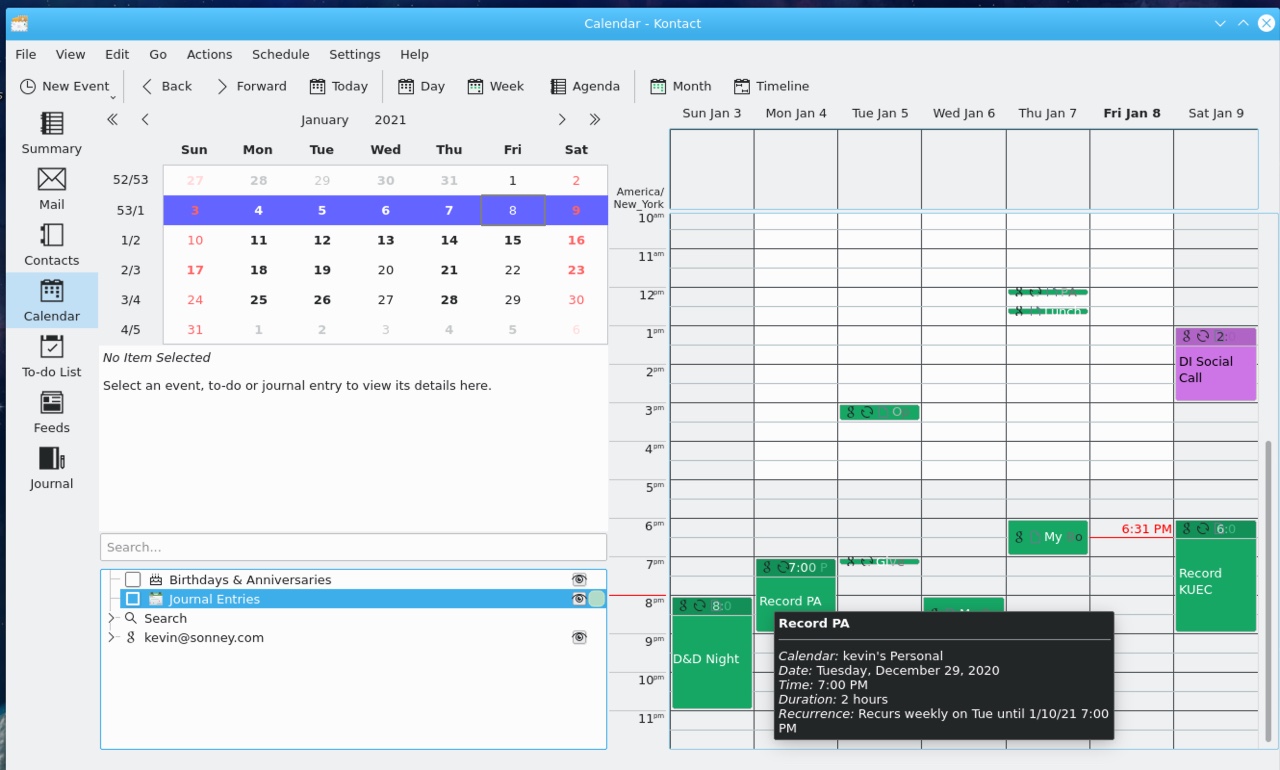Image resolution: width=1280 pixels, height=770 pixels.
Task: Switch to Week view
Action: (x=496, y=86)
